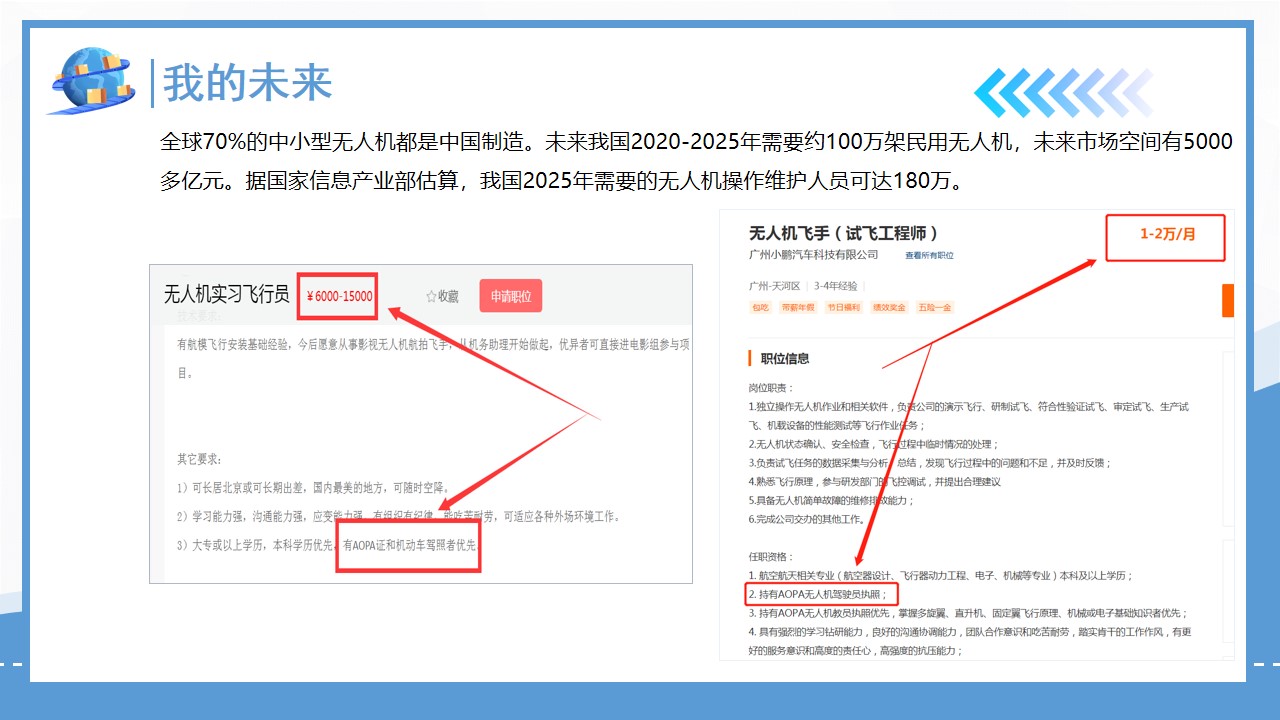The height and width of the screenshot is (720, 1280).
Task: Open the 查看所有职位 link
Action: (x=929, y=256)
